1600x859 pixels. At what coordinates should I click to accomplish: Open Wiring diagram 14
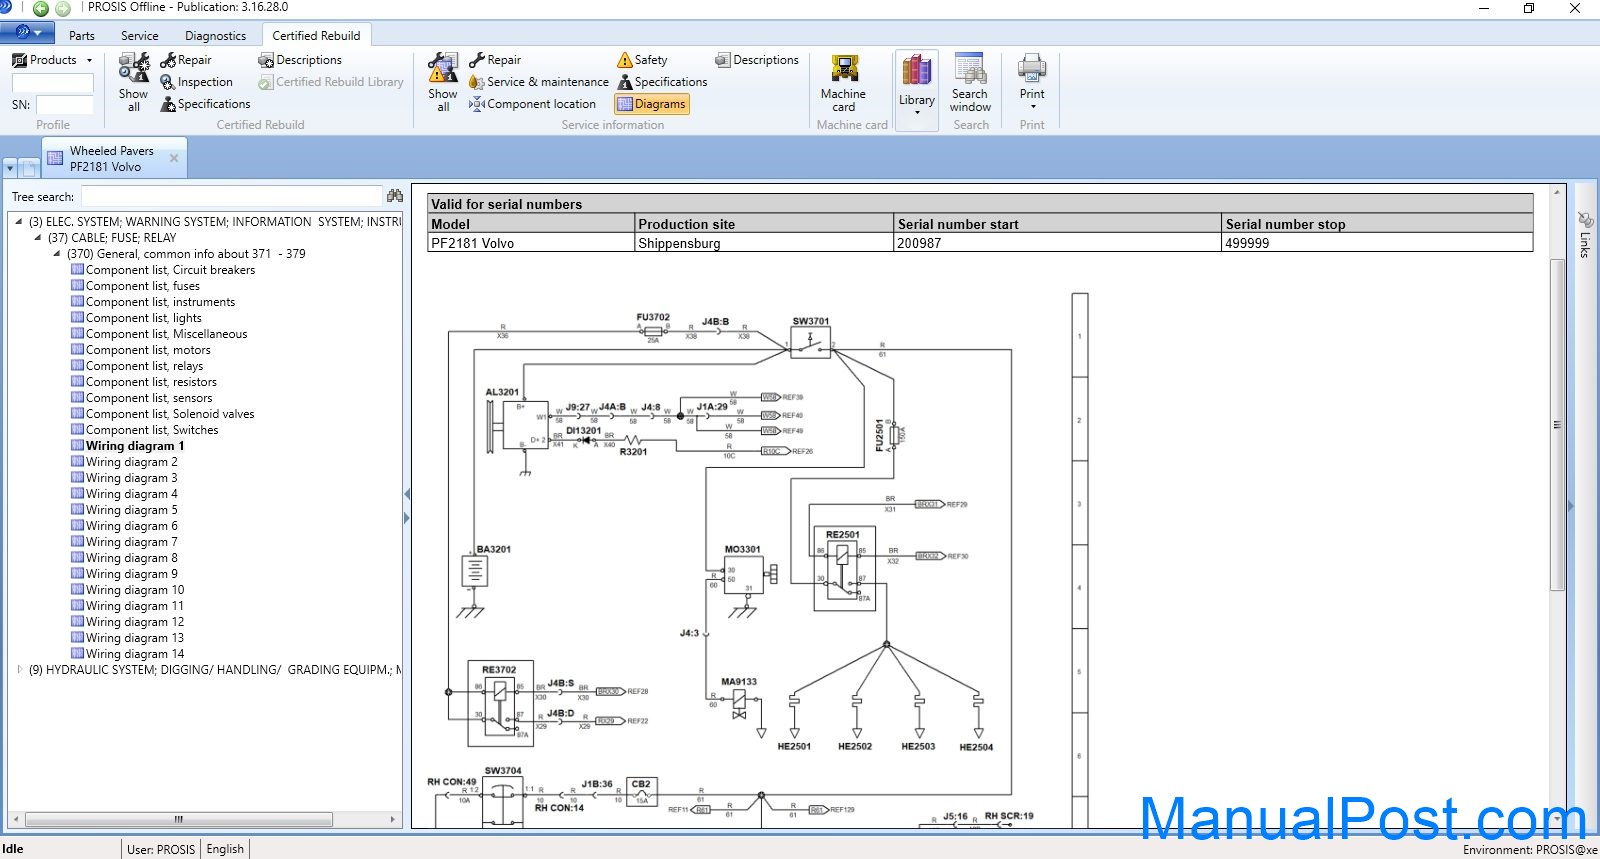(x=135, y=654)
